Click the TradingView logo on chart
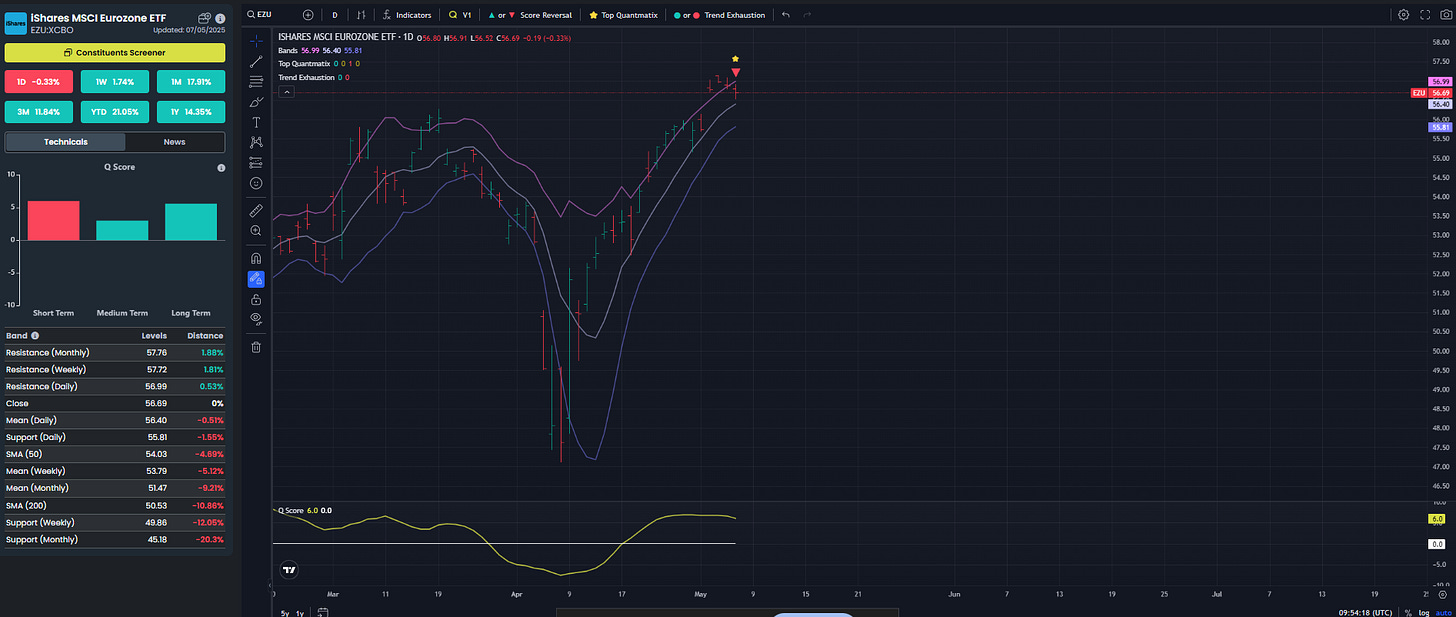1456x617 pixels. (x=289, y=570)
